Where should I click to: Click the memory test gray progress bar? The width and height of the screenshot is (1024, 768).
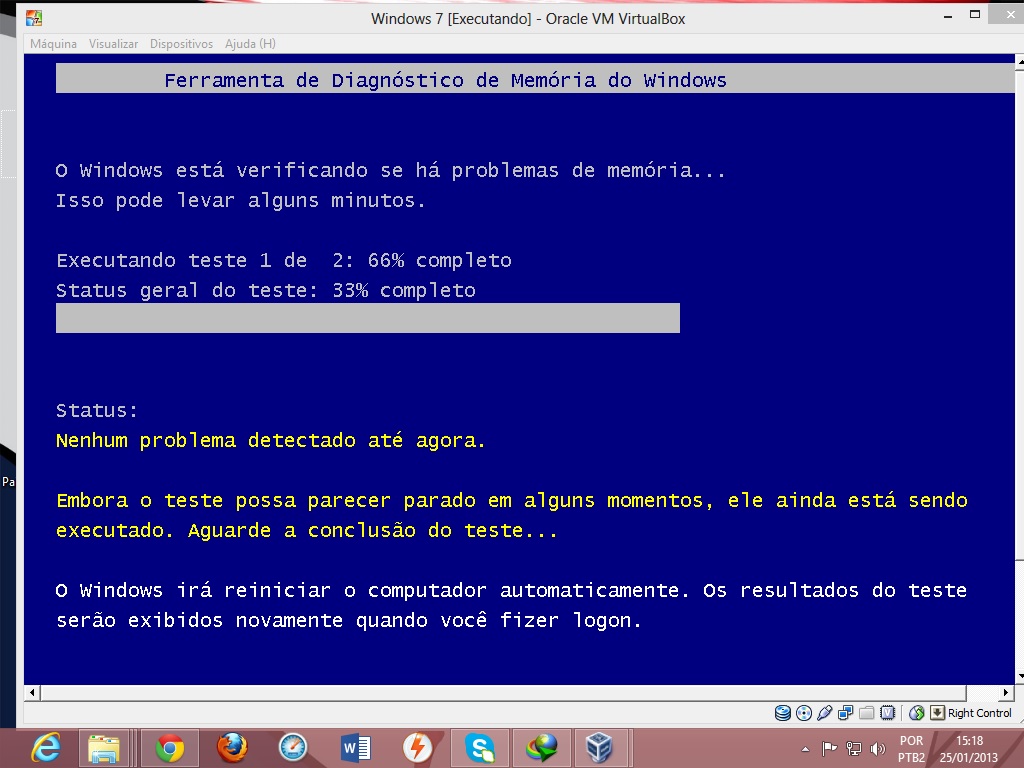click(x=368, y=318)
